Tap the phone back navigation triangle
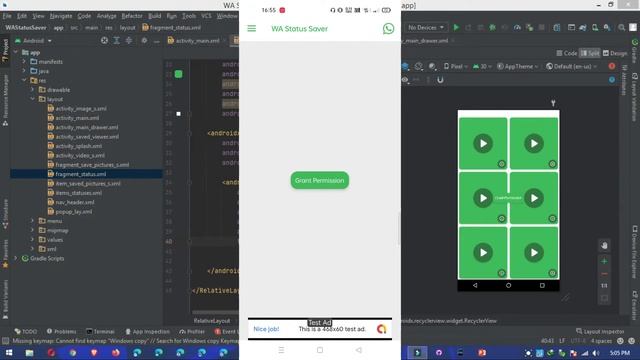This screenshot has height=360, width=640. tap(358, 350)
